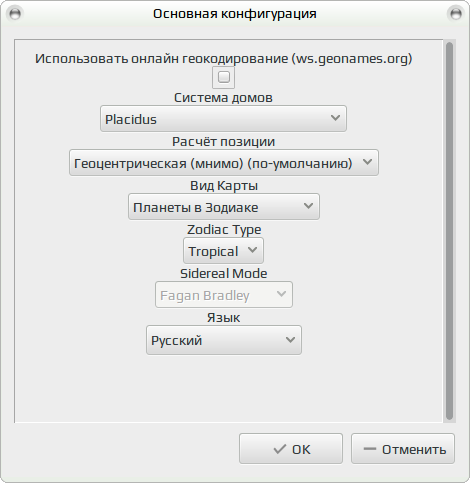Click the dash icon beside Отменить
Screen dimensions: 470x483
[x=369, y=449]
